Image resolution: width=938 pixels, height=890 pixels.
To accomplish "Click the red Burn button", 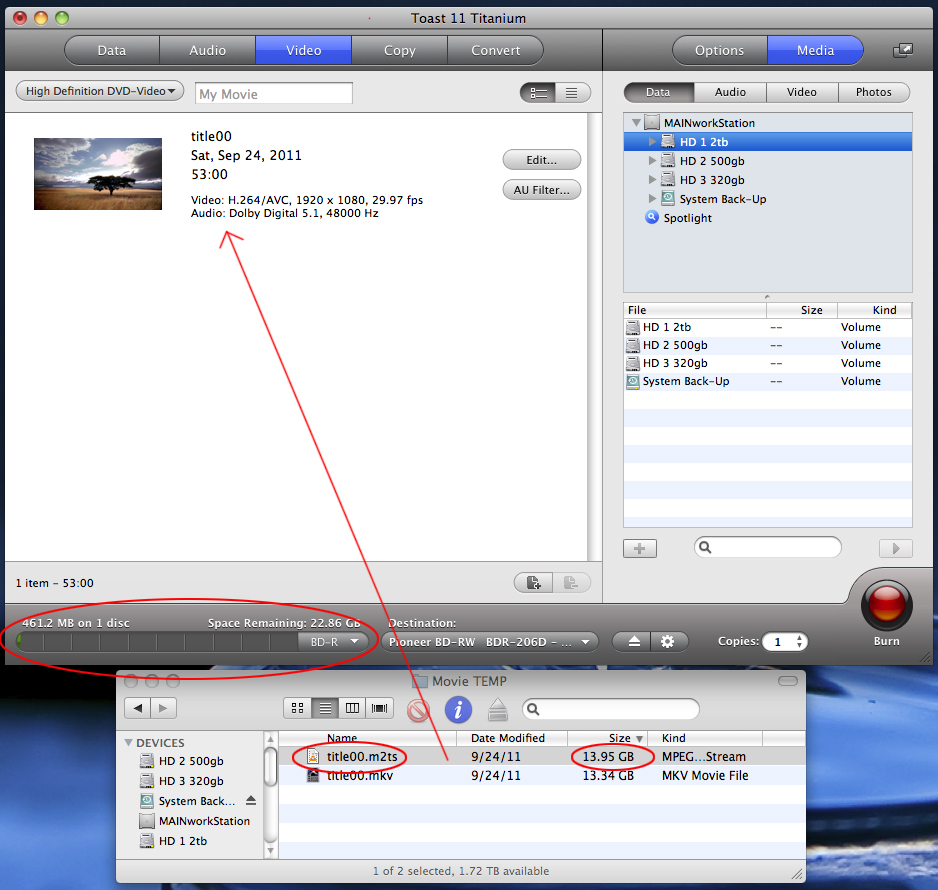I will [x=887, y=604].
